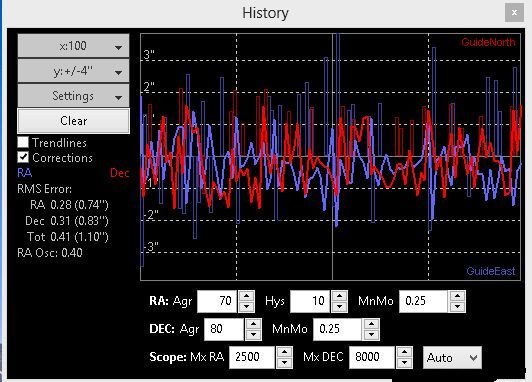Click the History window title
Viewport: 532px width, 382px height.
(x=265, y=13)
